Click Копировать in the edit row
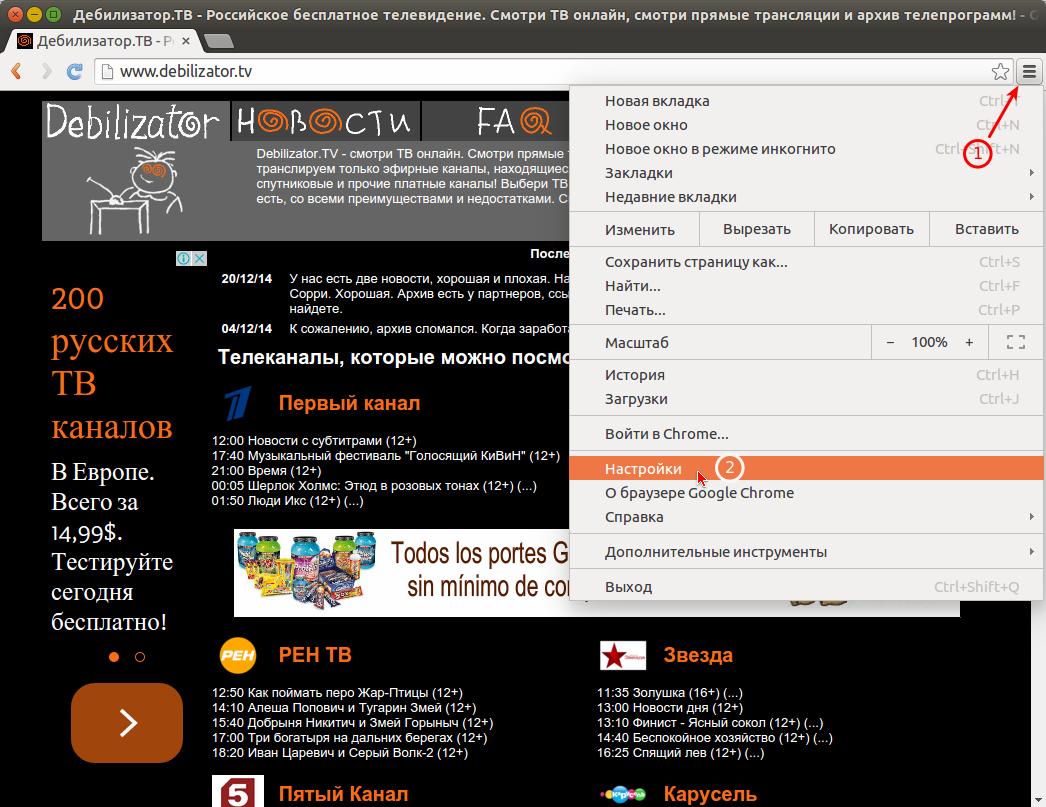The width and height of the screenshot is (1046, 807). point(871,229)
